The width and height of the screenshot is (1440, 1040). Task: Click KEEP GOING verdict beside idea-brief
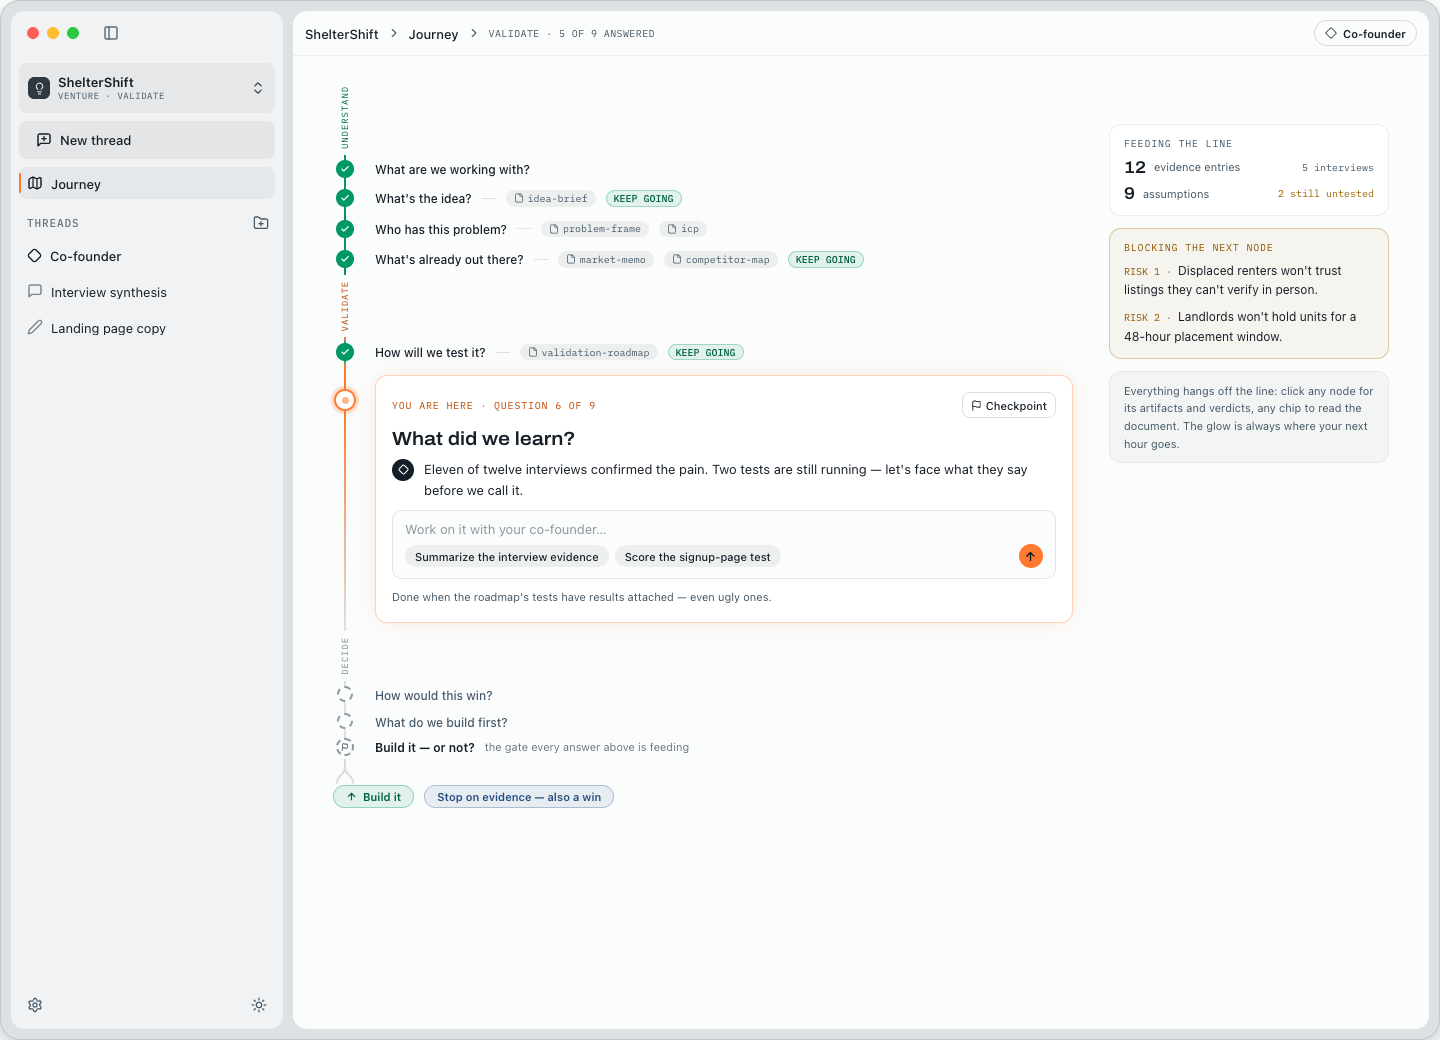[x=643, y=198]
